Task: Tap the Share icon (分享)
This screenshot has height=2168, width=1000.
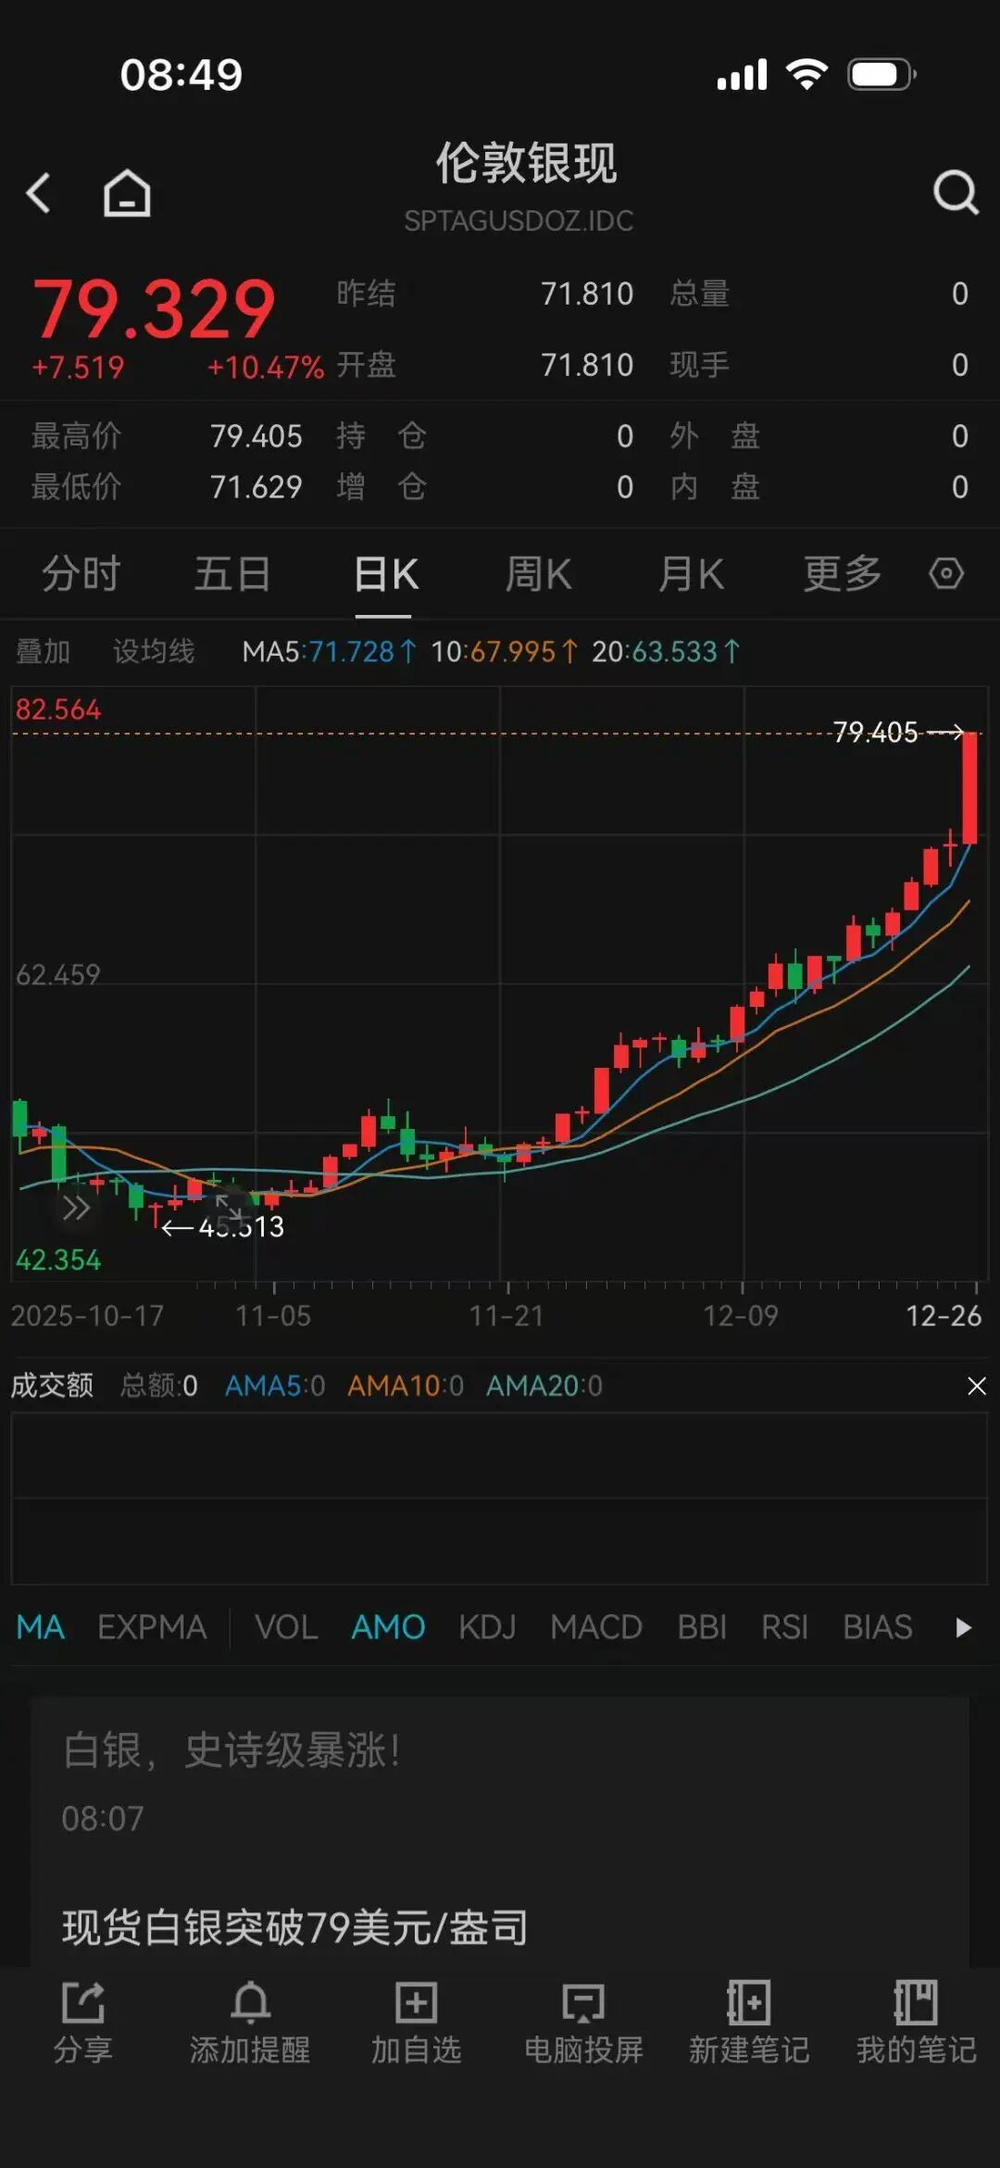Action: click(x=83, y=2022)
